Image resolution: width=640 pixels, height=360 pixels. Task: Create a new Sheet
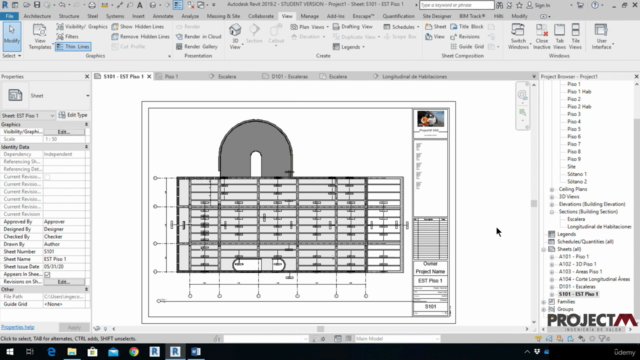436,27
